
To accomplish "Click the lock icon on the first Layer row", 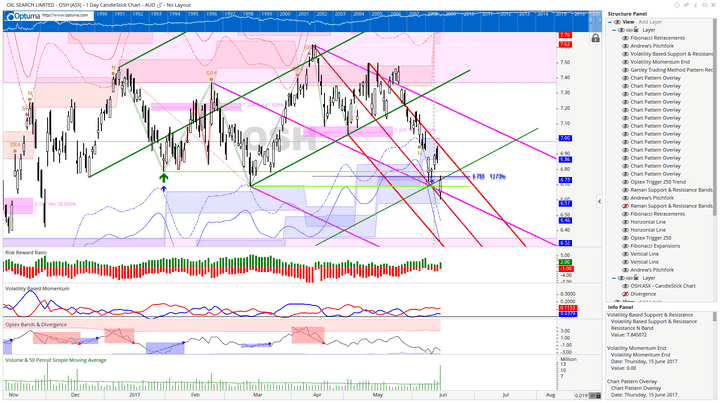I will [636, 30].
